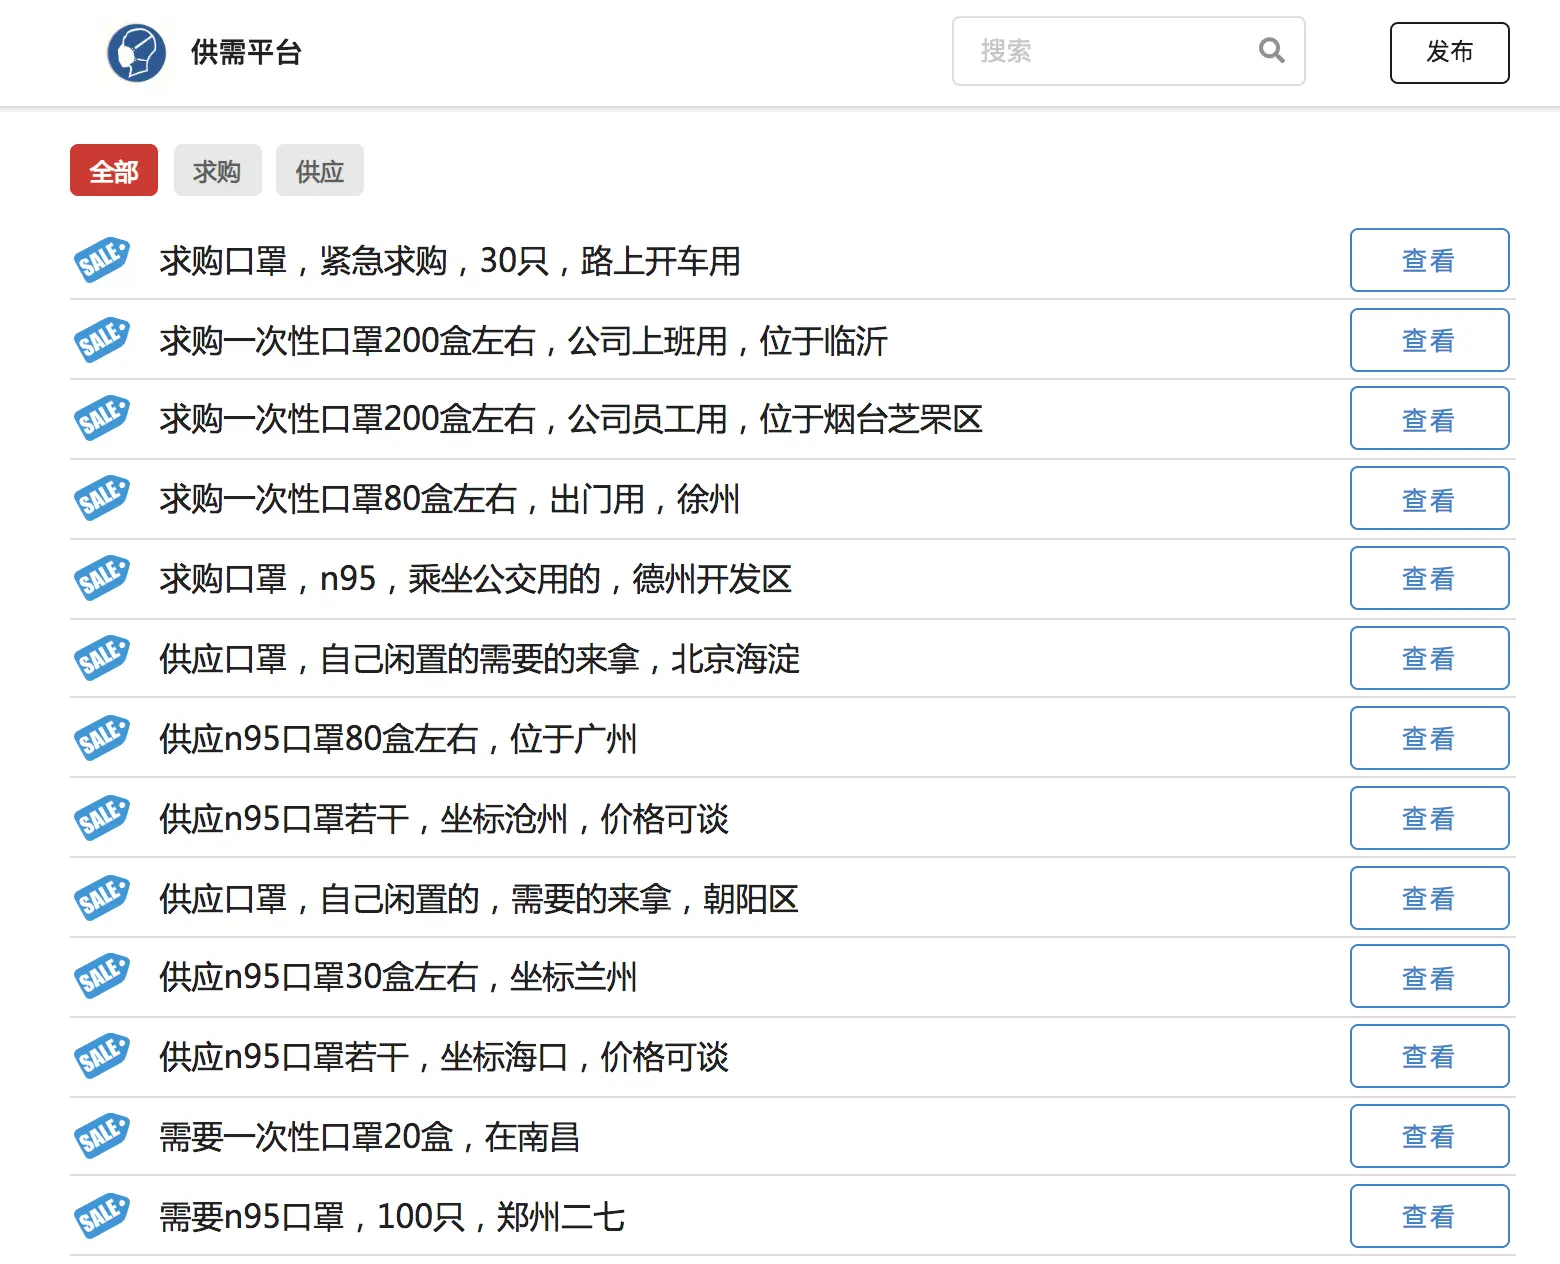The width and height of the screenshot is (1560, 1264).
Task: Open post 求购口罩，紧急求购，30只，路上开车用
Action: tap(450, 261)
